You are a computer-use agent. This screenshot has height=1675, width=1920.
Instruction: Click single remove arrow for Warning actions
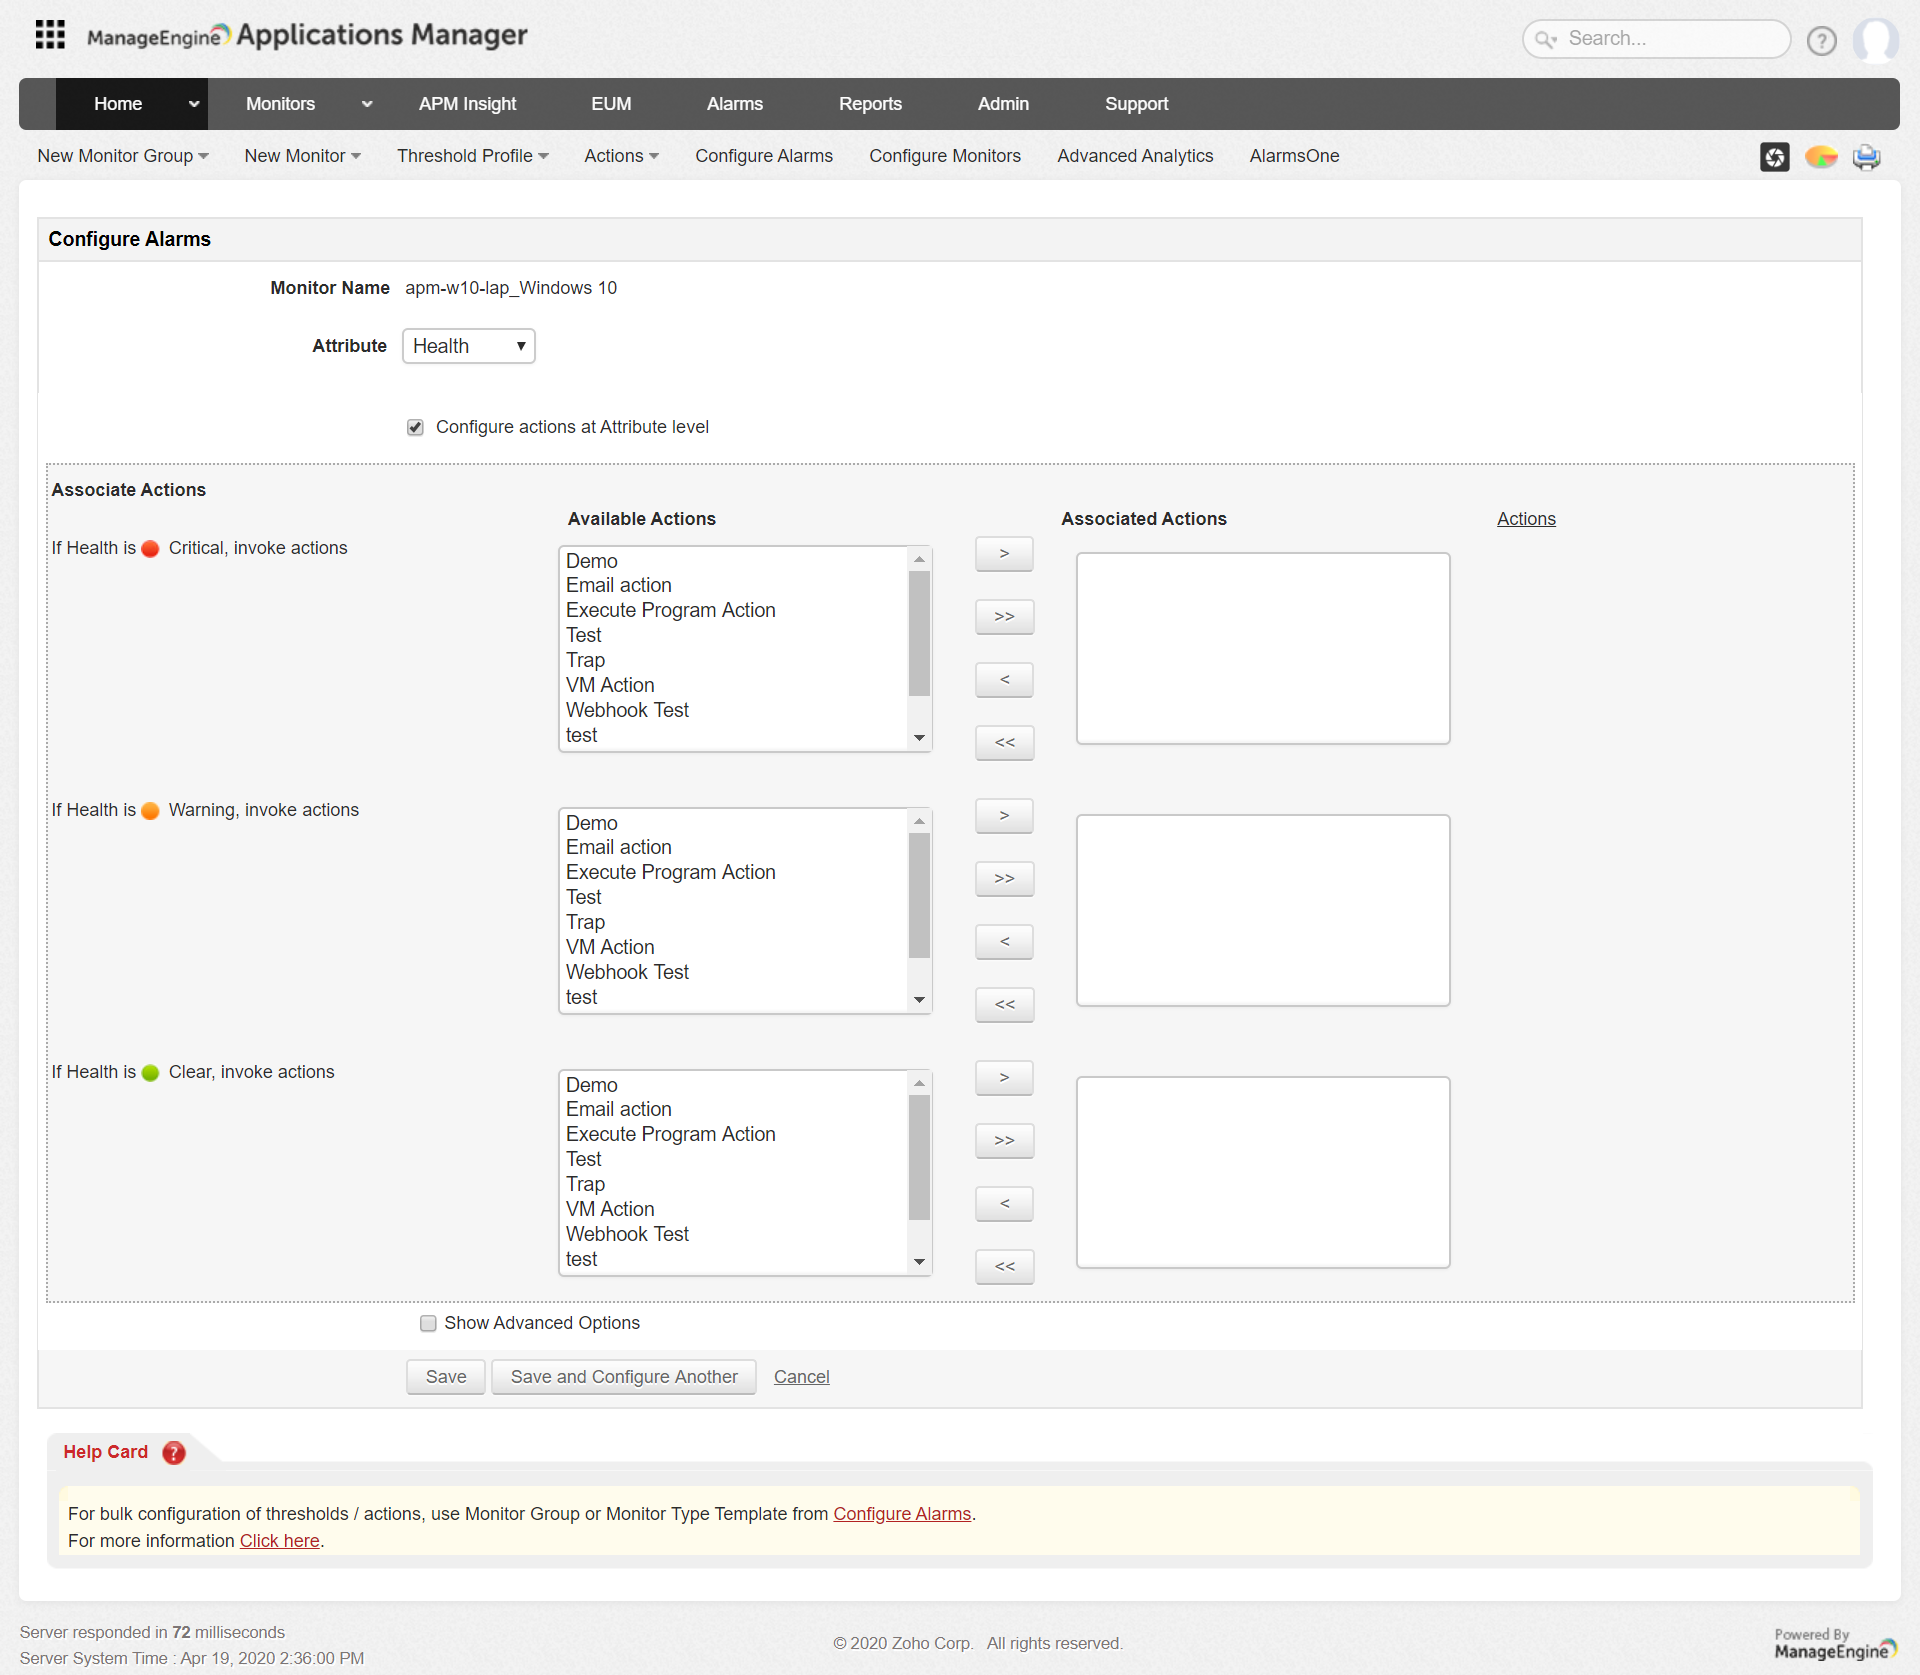coord(1004,942)
